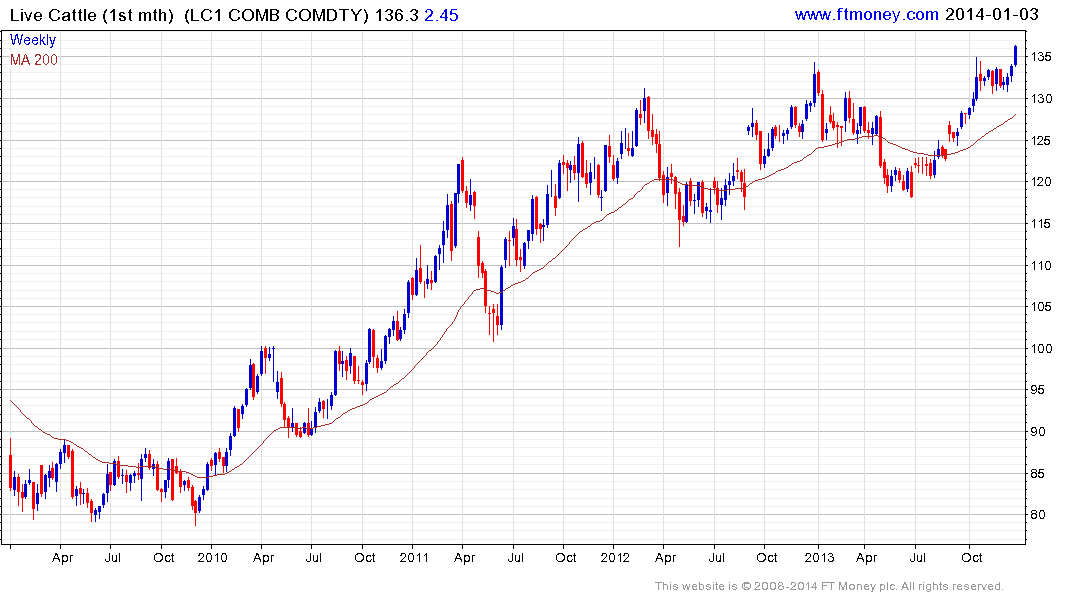Click the change value 2.45
1075x600 pixels.
[x=442, y=15]
